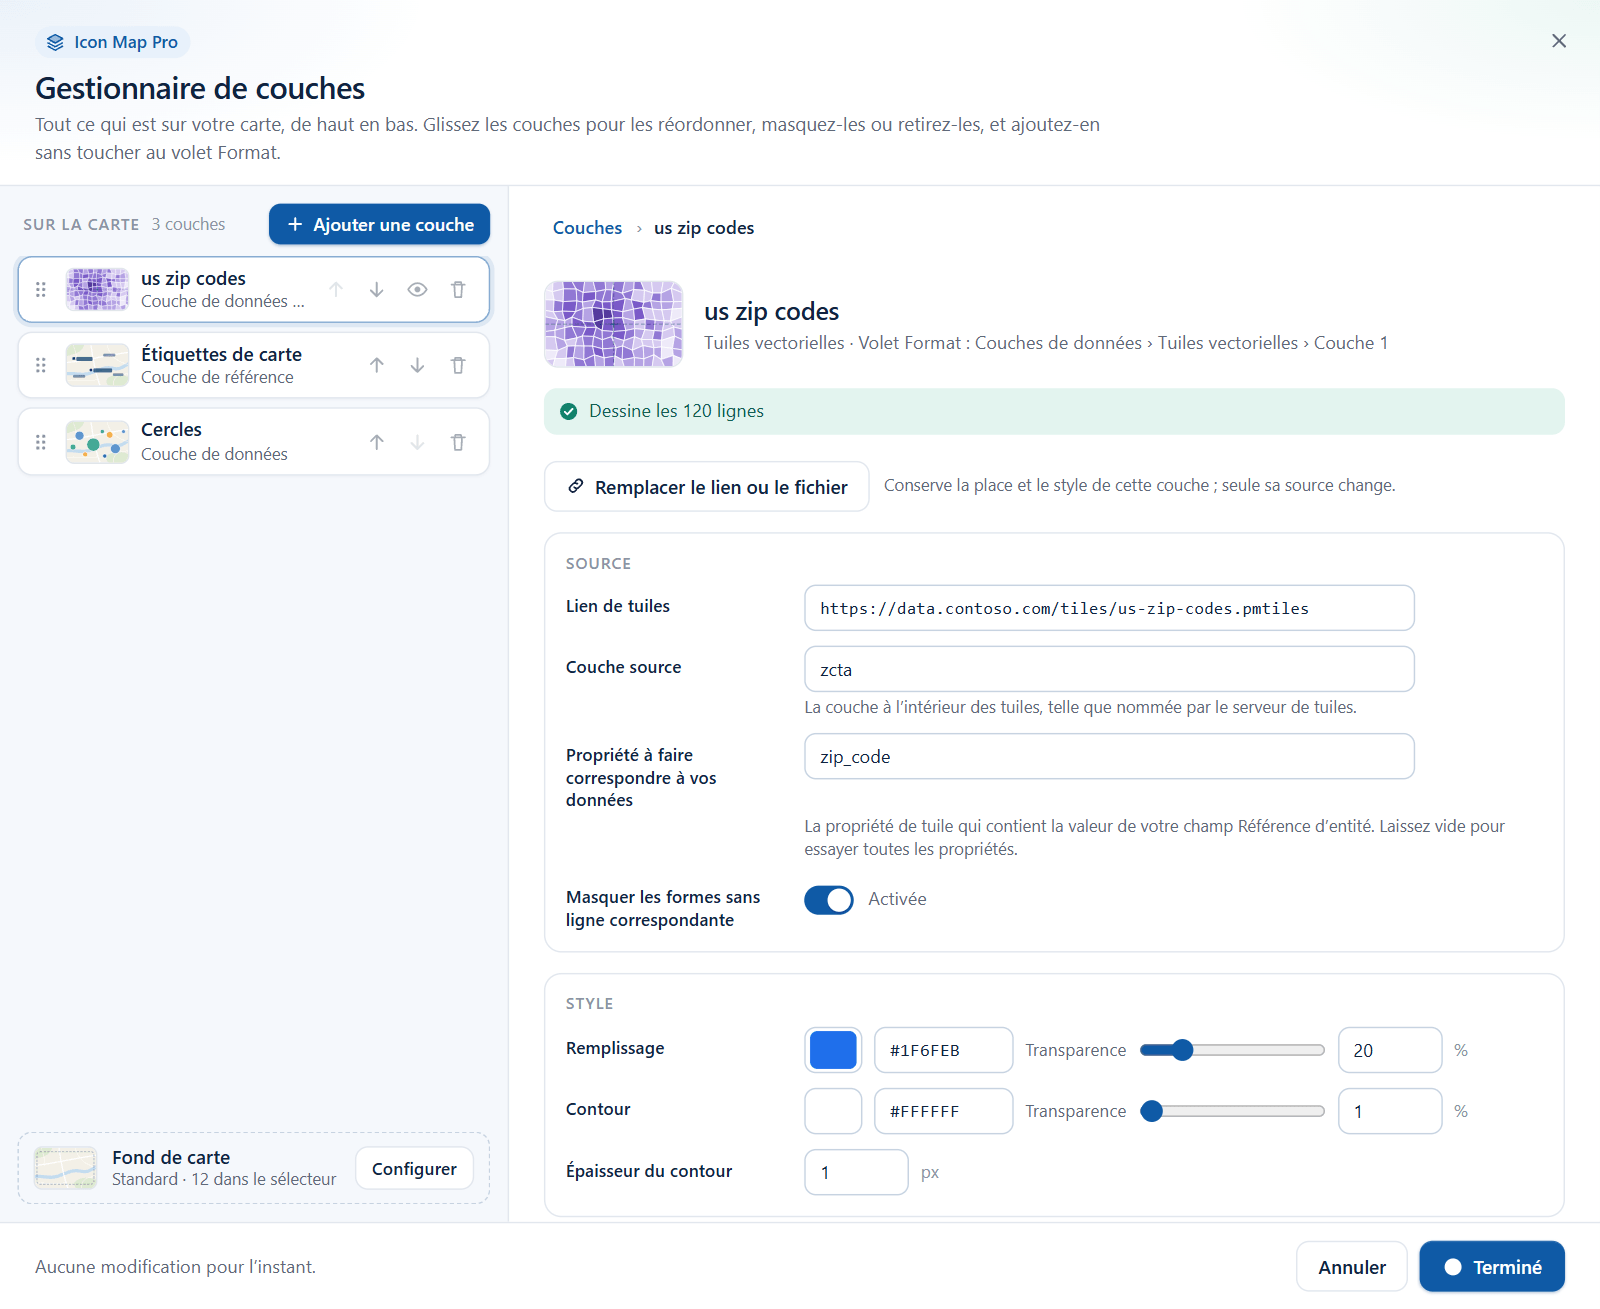Click the 3 couches count text
Viewport: 1600px width, 1309px height.
(188, 224)
